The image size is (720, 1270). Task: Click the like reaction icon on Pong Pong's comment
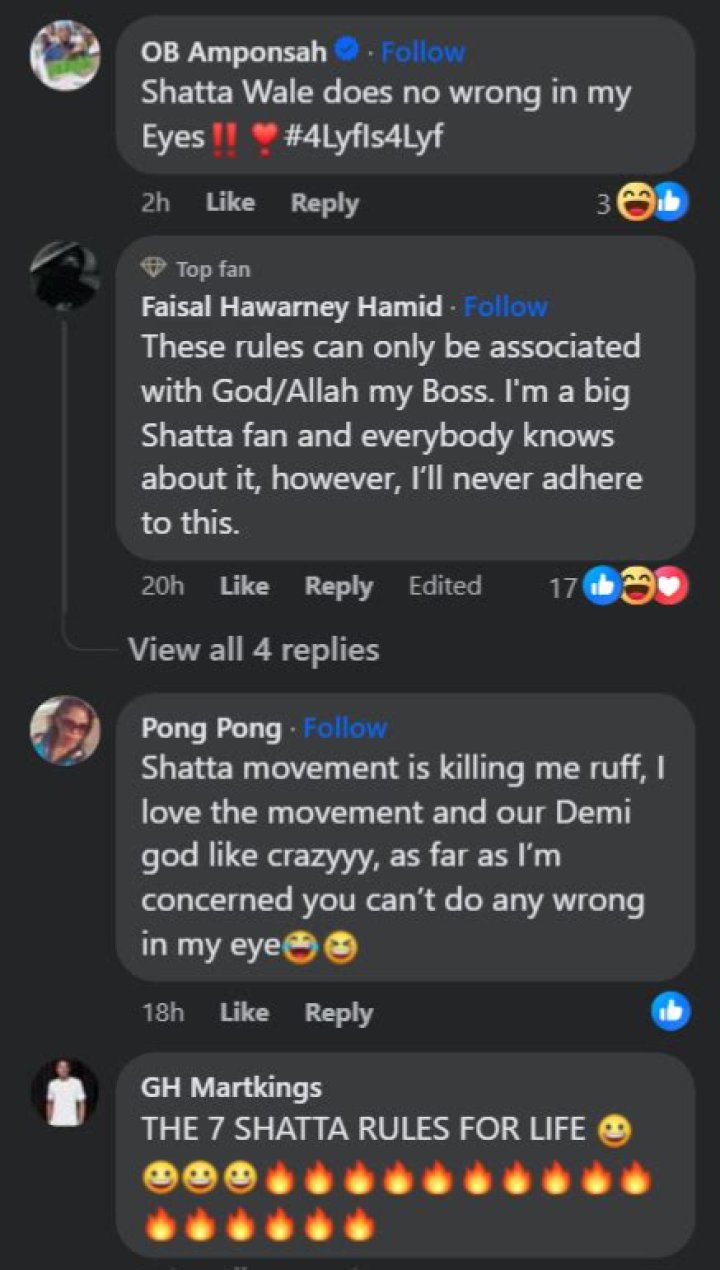670,1011
